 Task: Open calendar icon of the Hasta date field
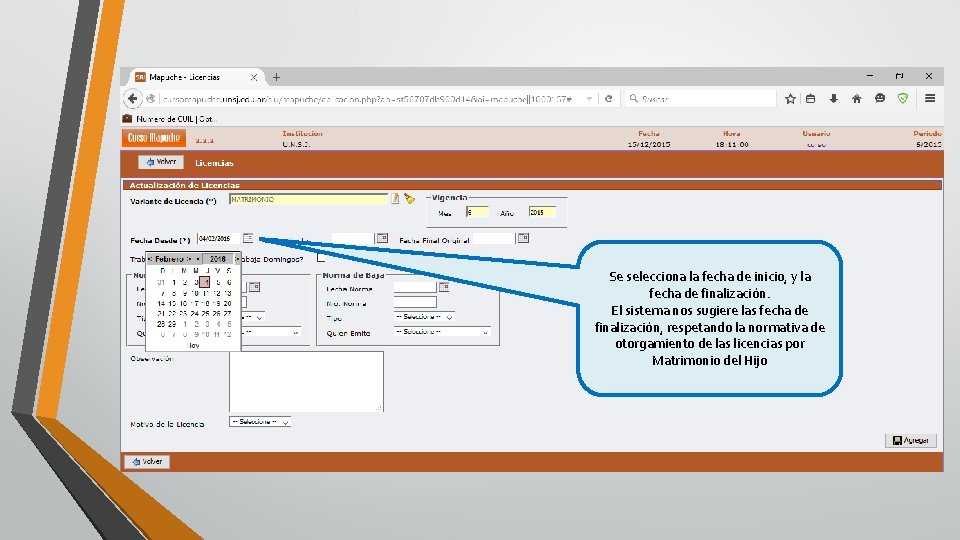tap(382, 238)
